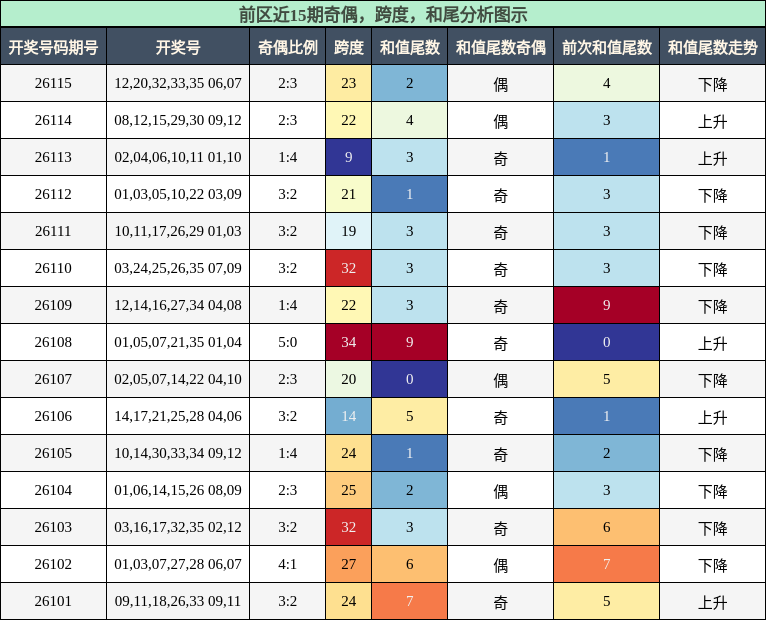Click span value 21 in row 26112
The height and width of the screenshot is (620, 766).
tap(348, 194)
